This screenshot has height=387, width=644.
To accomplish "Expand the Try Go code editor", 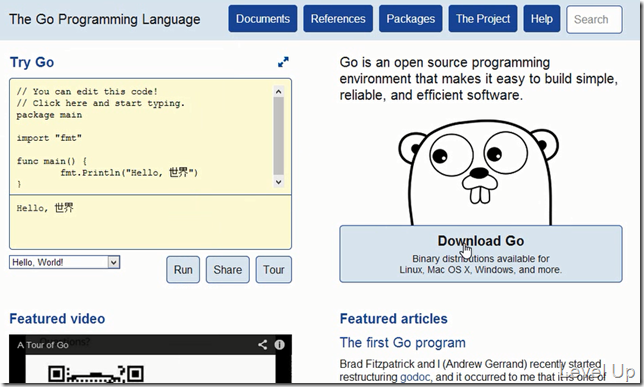I will point(283,62).
